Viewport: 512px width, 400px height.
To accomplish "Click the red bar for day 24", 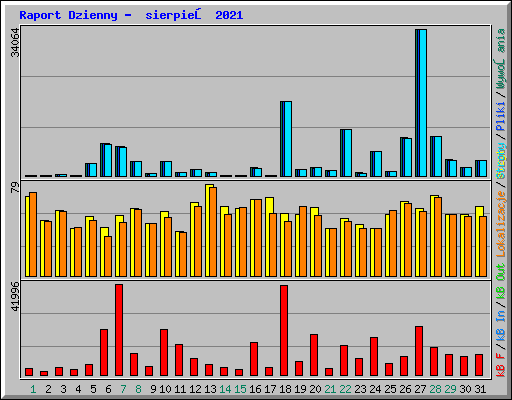I will tap(374, 357).
